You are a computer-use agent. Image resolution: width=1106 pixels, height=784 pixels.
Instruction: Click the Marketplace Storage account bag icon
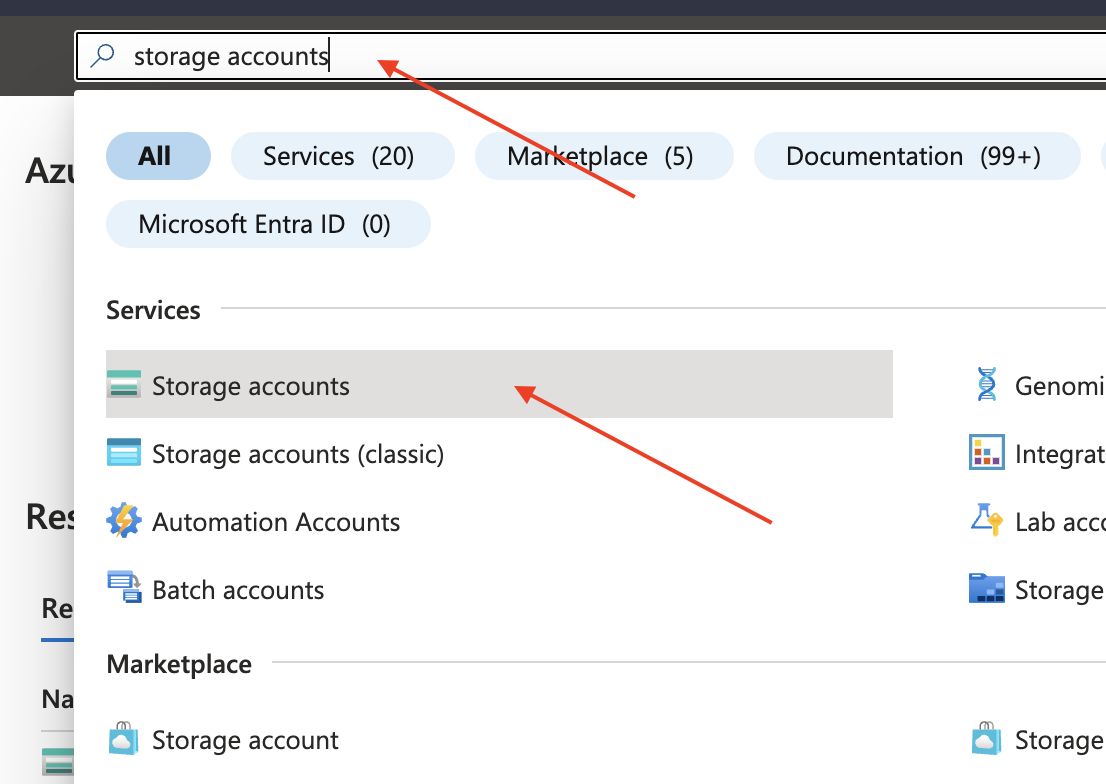pos(124,739)
